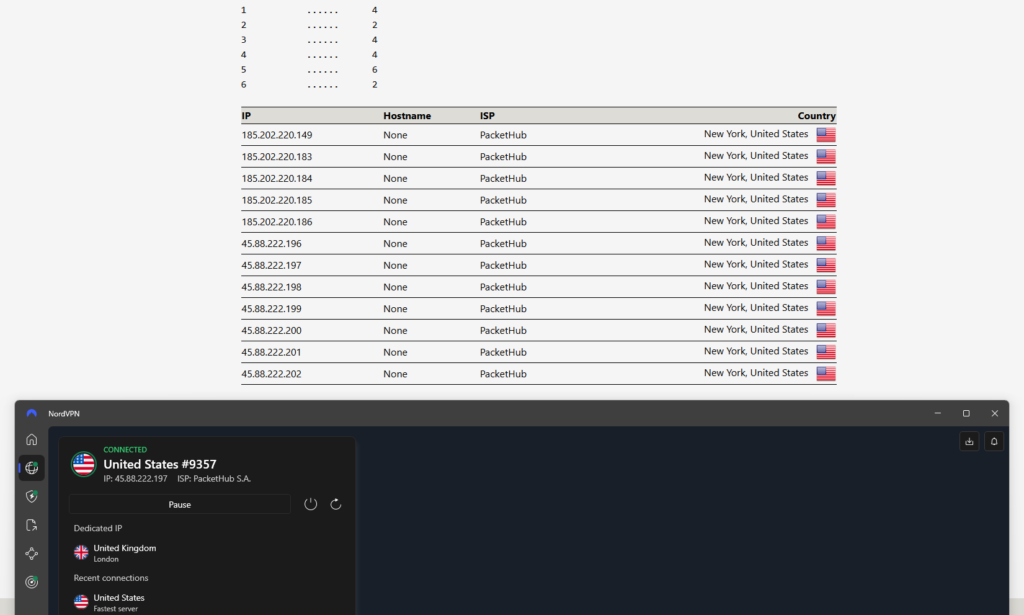Click the United Kingdom flag under Dedicated IP

click(x=81, y=552)
